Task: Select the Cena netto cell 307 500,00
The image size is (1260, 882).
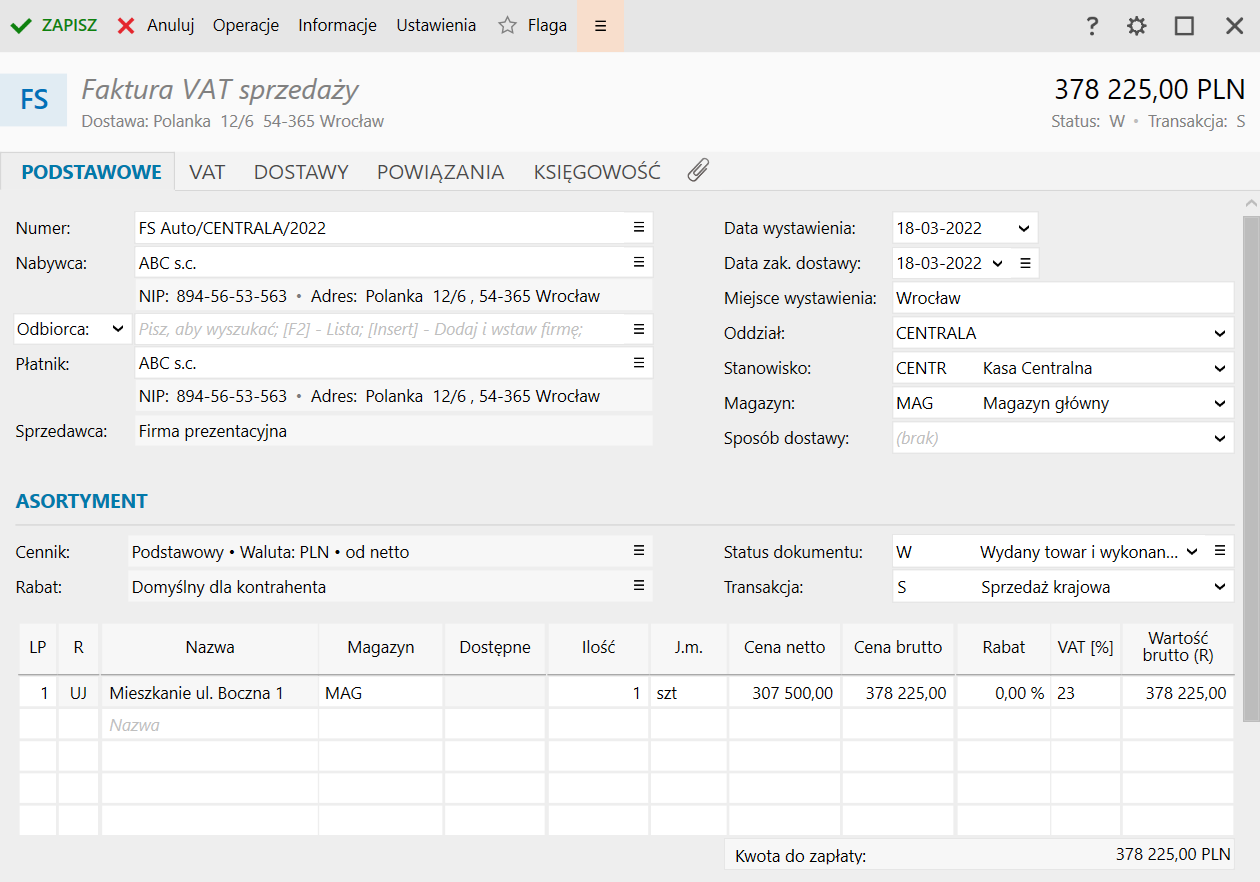Action: tap(785, 692)
